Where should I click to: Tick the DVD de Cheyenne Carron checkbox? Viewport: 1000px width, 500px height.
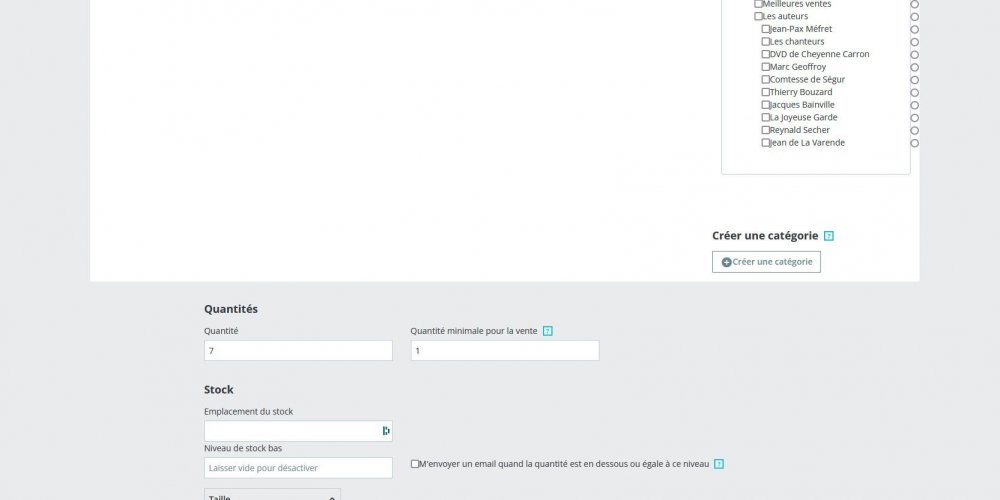tap(766, 54)
